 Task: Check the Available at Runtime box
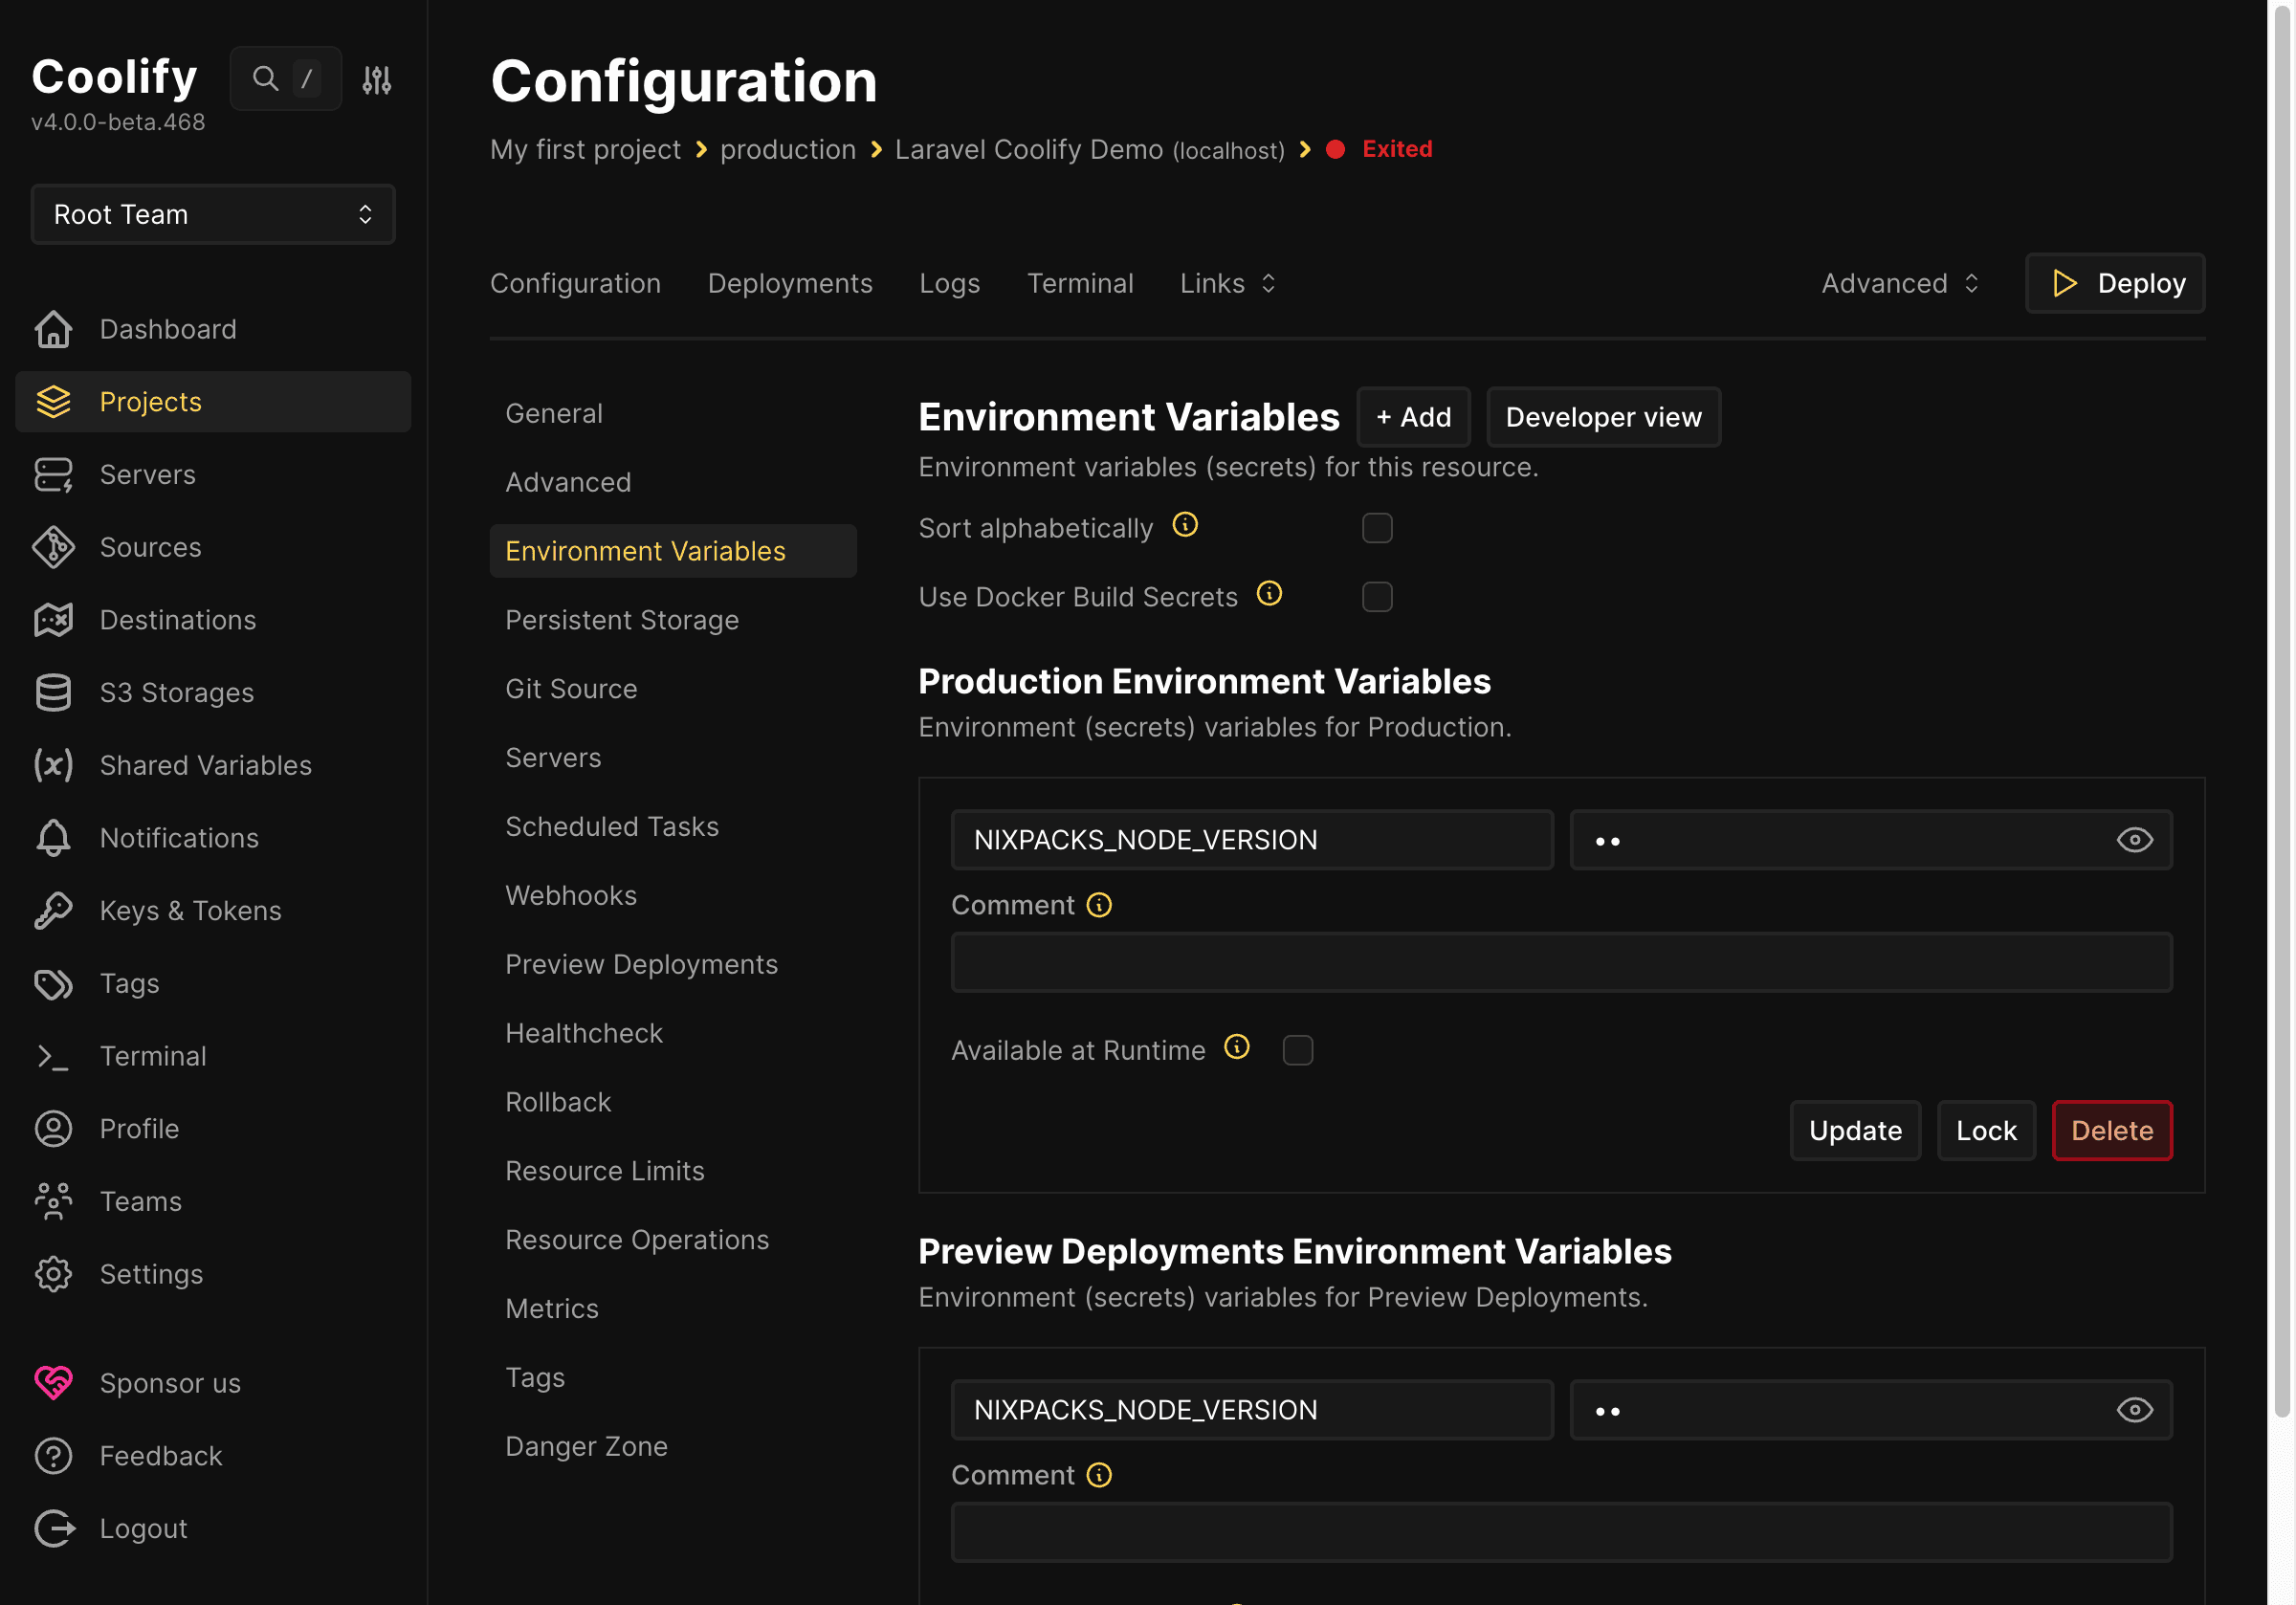(1297, 1050)
